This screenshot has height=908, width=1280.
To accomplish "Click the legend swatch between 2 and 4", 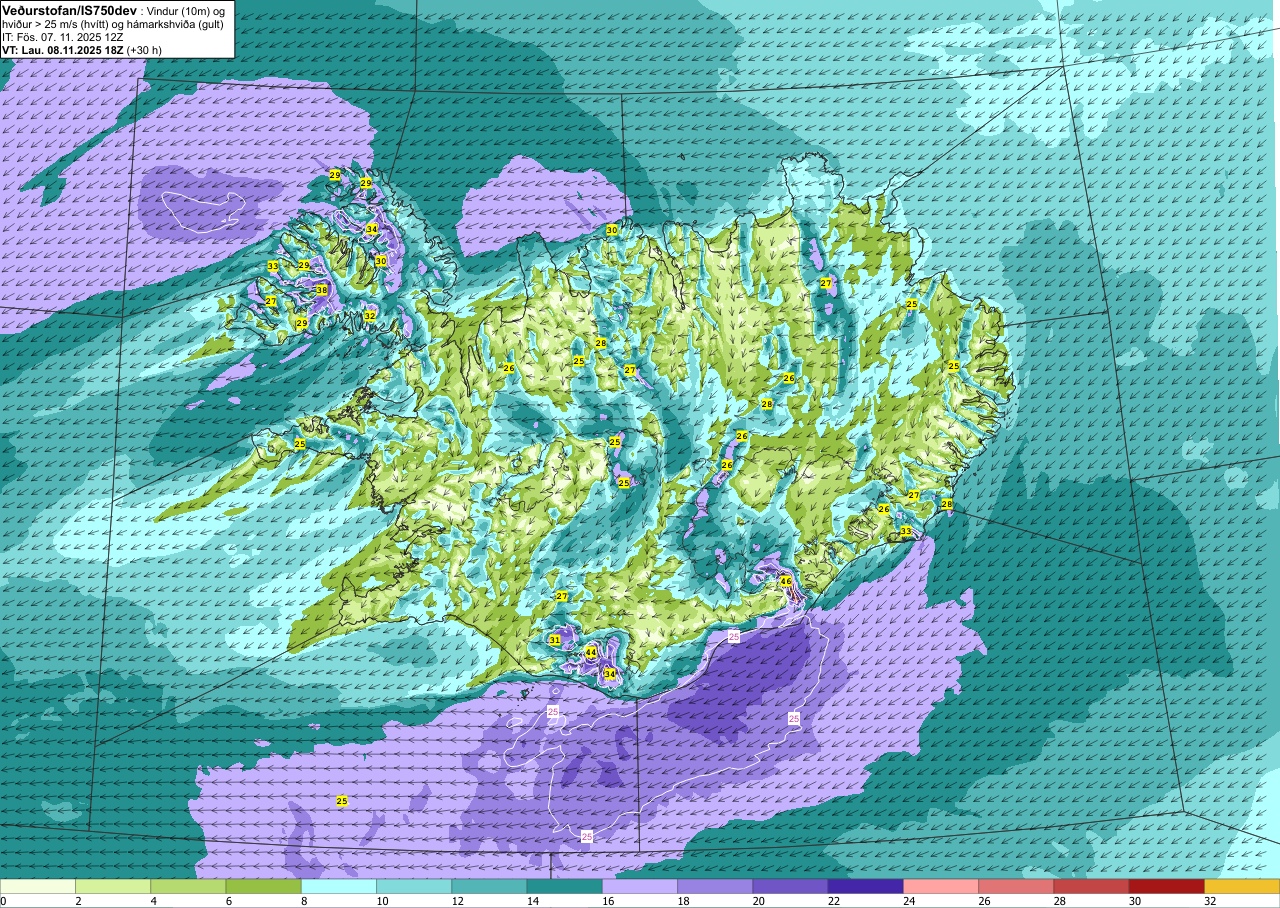I will (x=113, y=886).
